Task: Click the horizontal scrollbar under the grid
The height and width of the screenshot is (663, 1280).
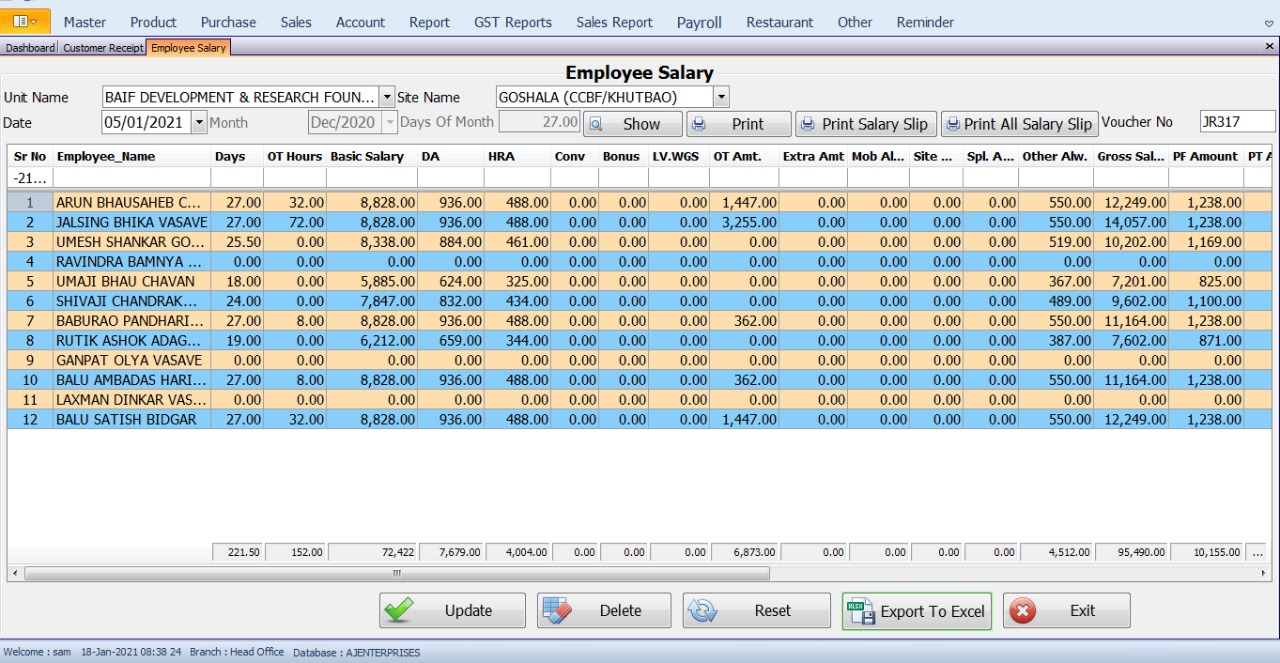Action: coord(397,574)
